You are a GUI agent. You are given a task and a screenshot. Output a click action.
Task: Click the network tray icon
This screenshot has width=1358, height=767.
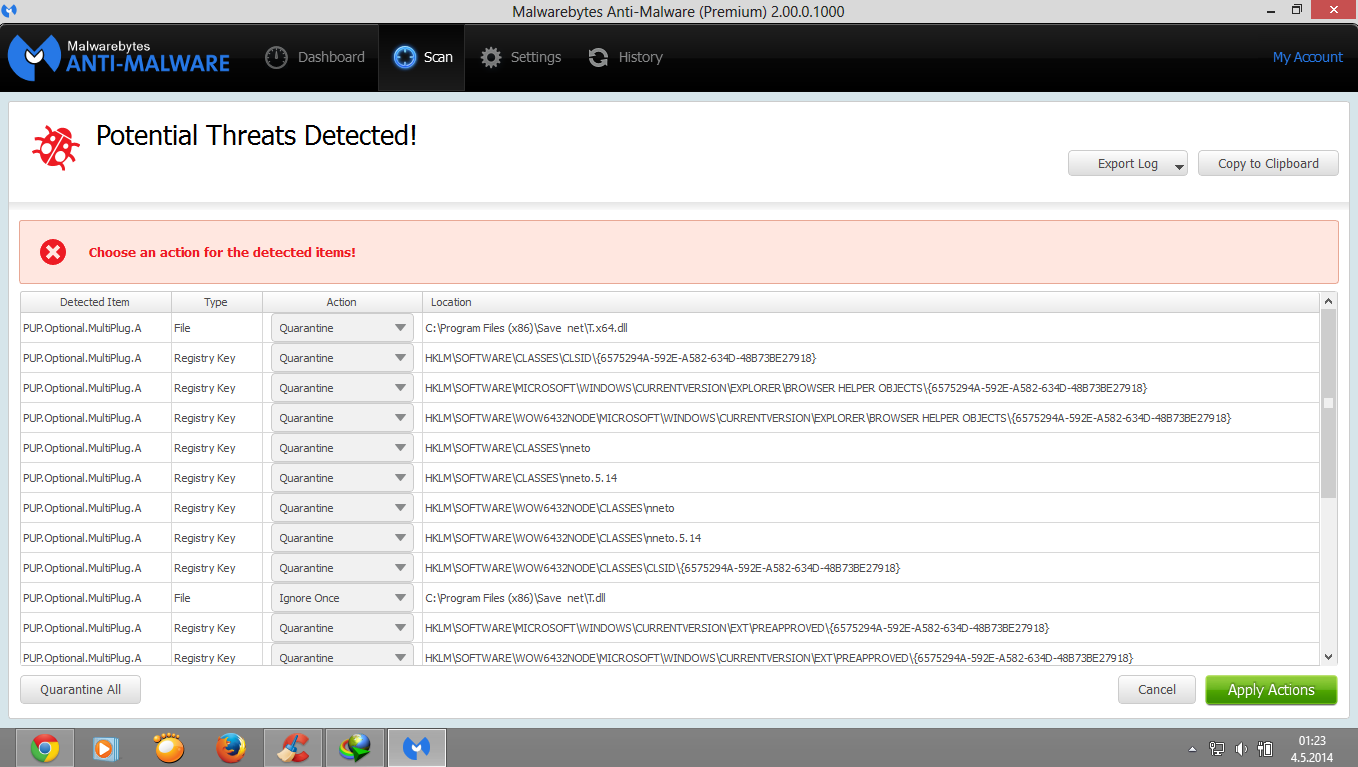click(1217, 749)
